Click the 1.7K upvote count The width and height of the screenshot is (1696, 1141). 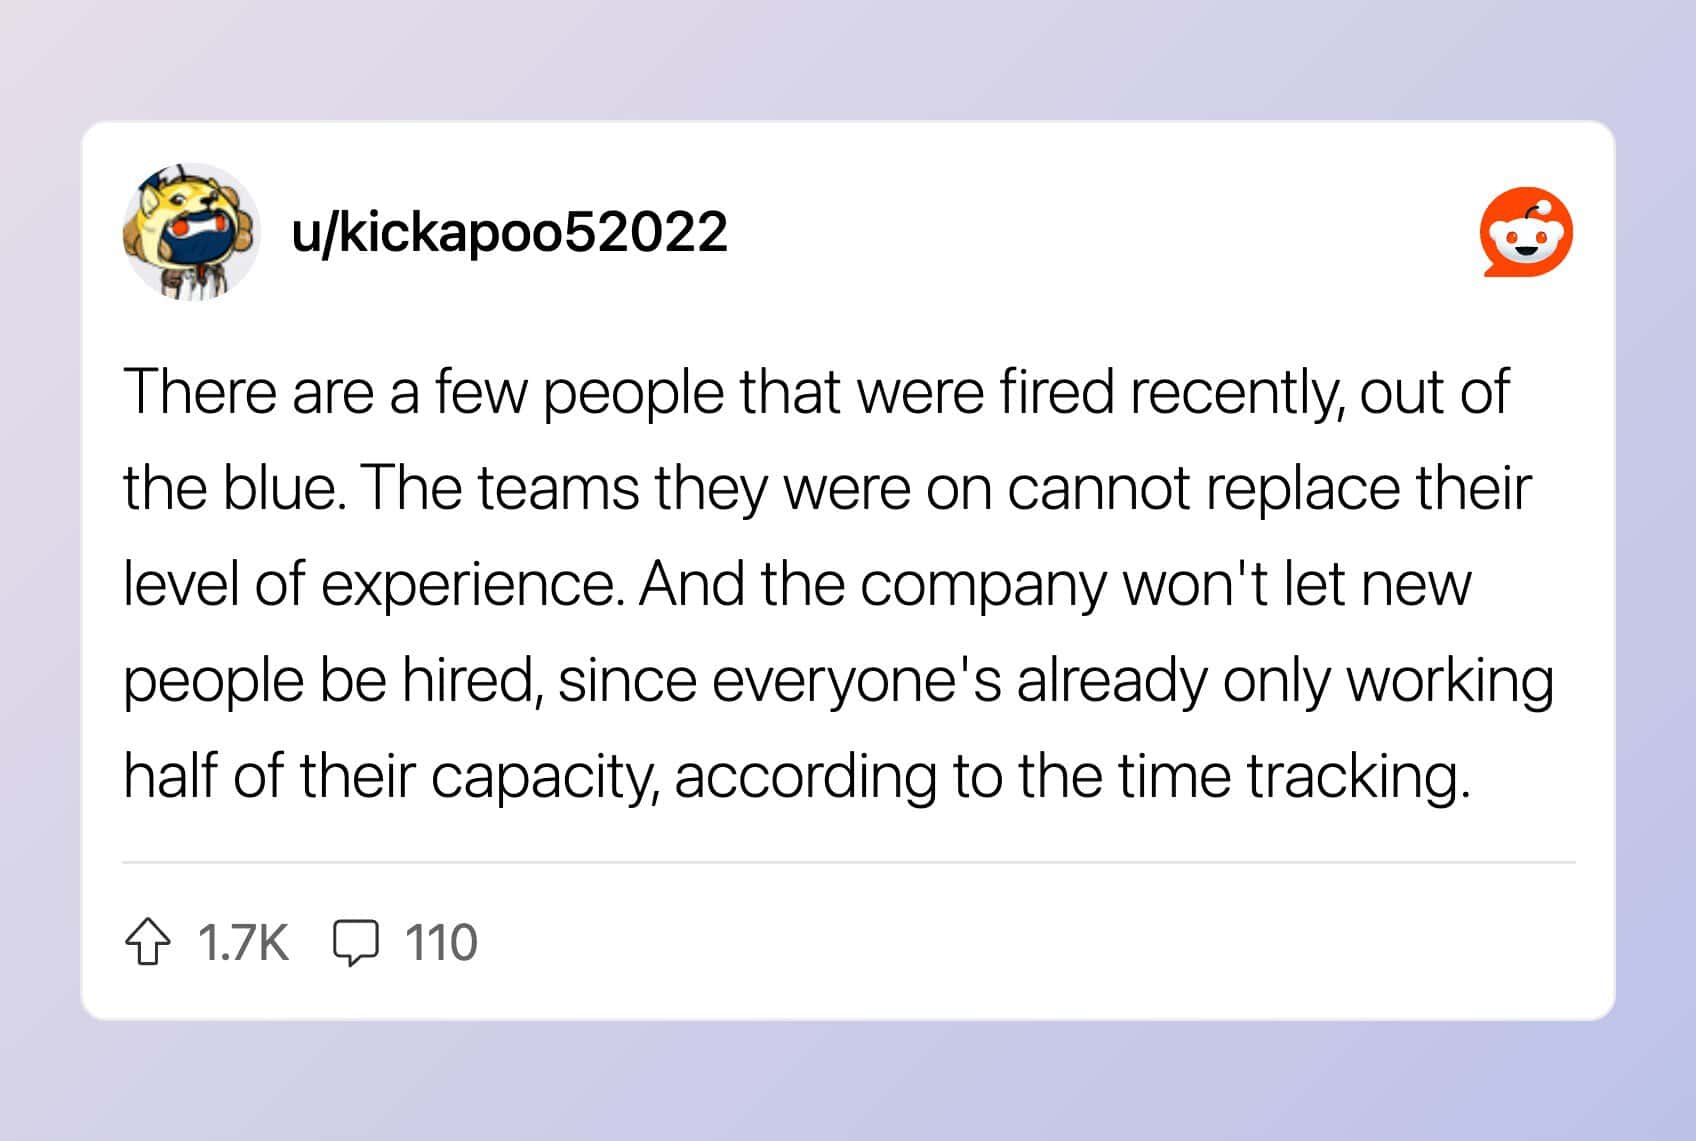click(243, 942)
